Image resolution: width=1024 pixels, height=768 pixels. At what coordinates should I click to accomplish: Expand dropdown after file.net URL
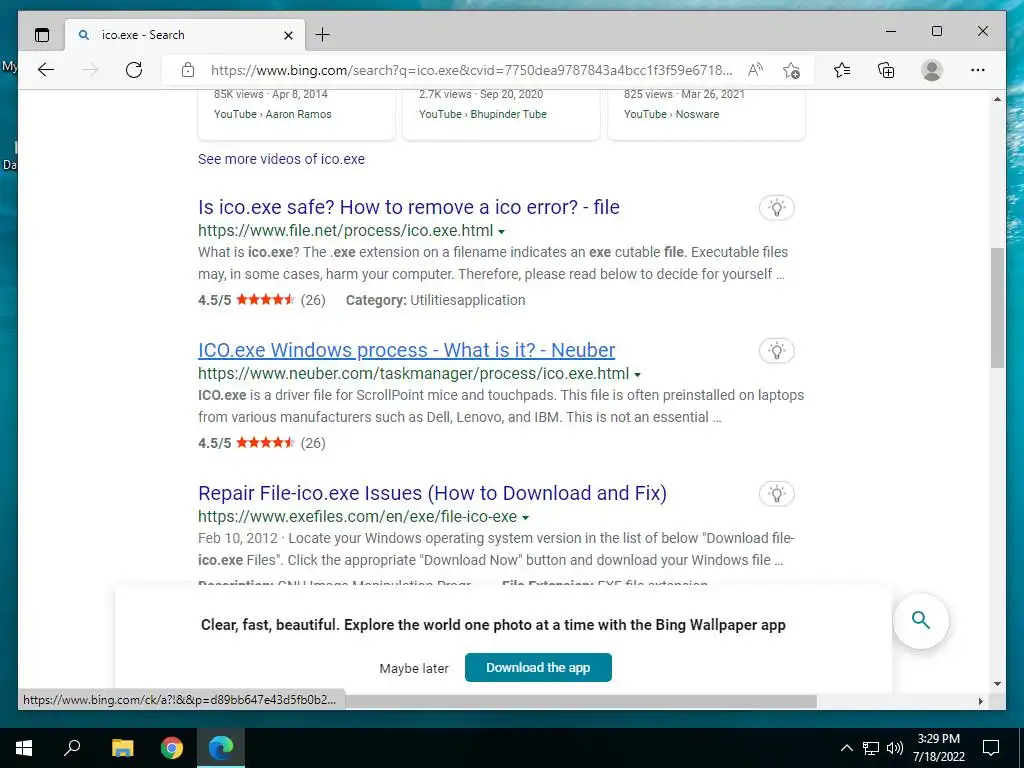tap(502, 232)
